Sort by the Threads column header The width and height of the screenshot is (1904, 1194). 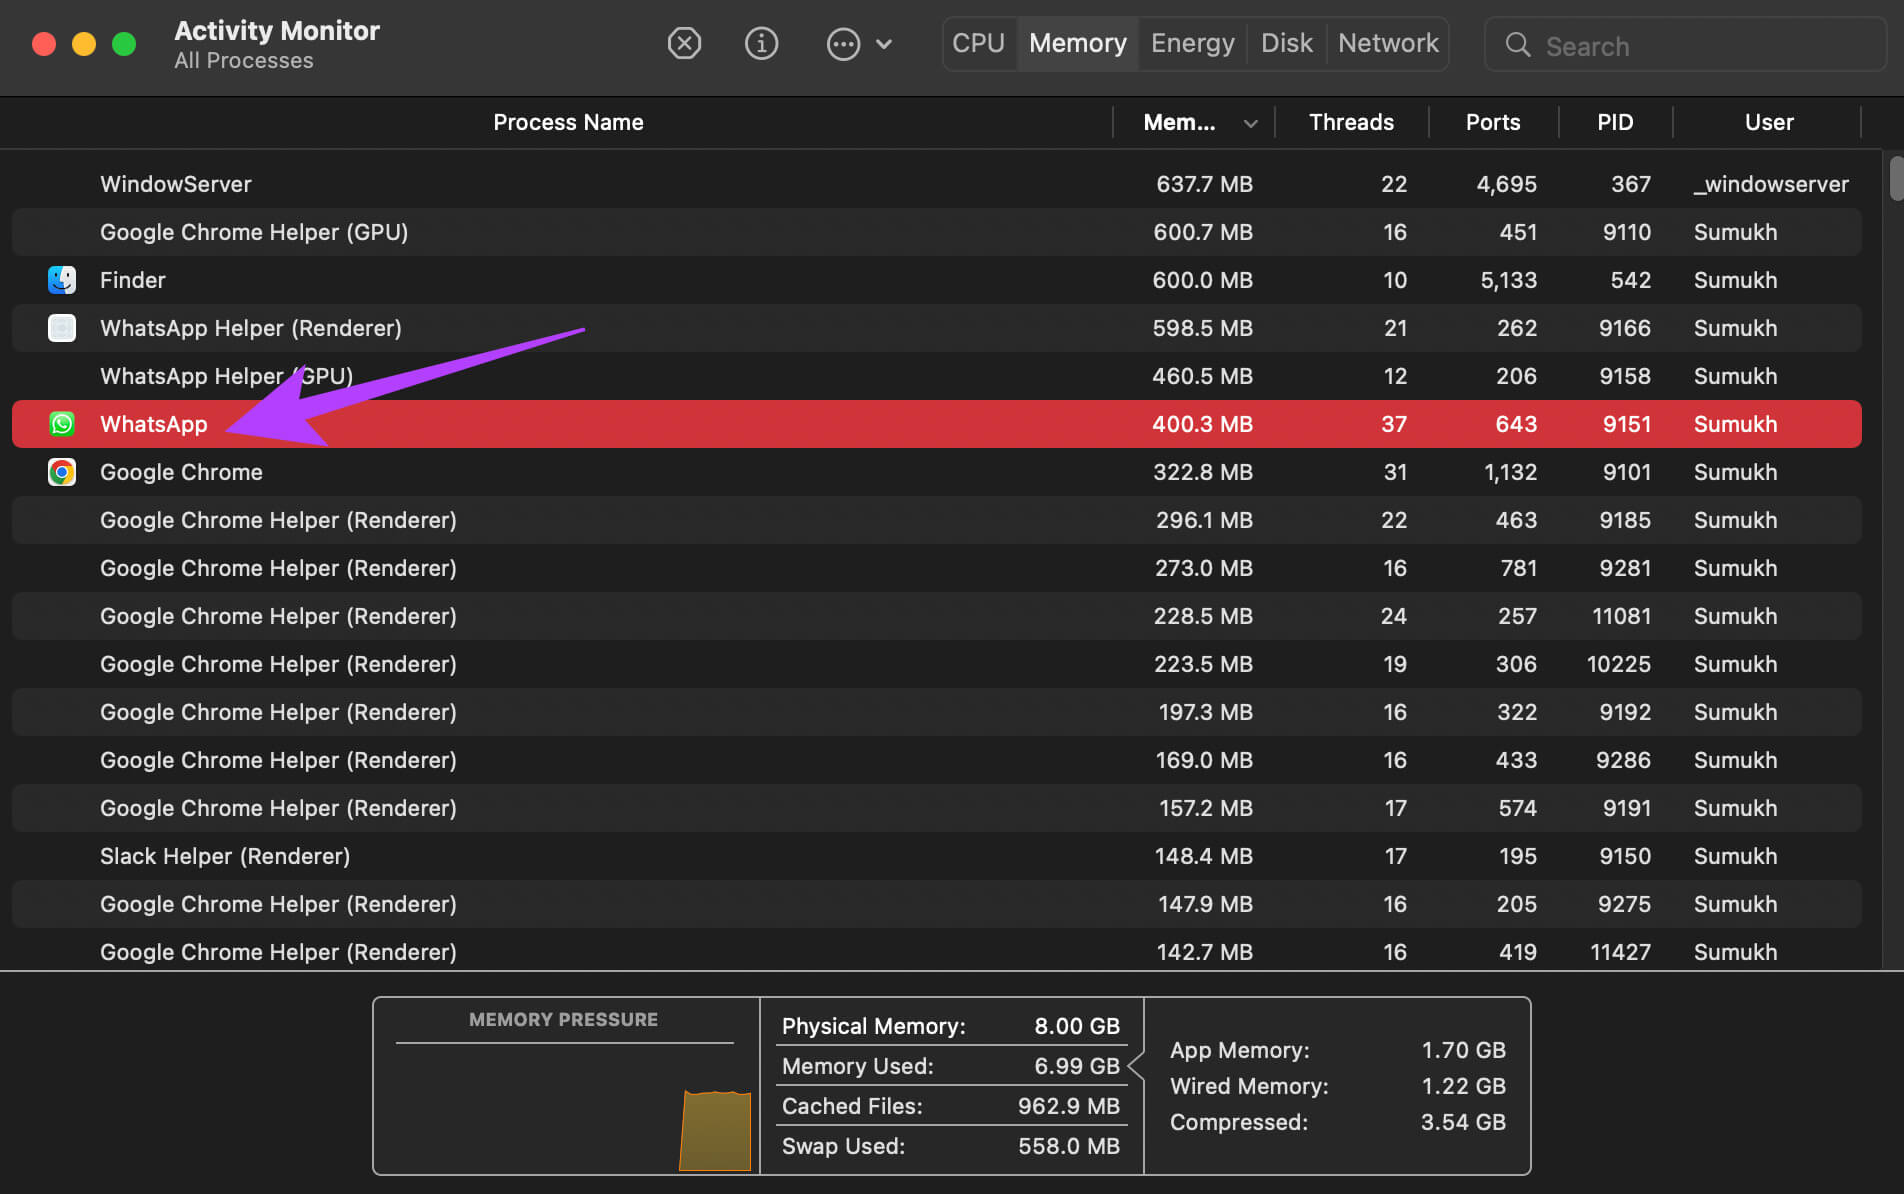point(1351,123)
